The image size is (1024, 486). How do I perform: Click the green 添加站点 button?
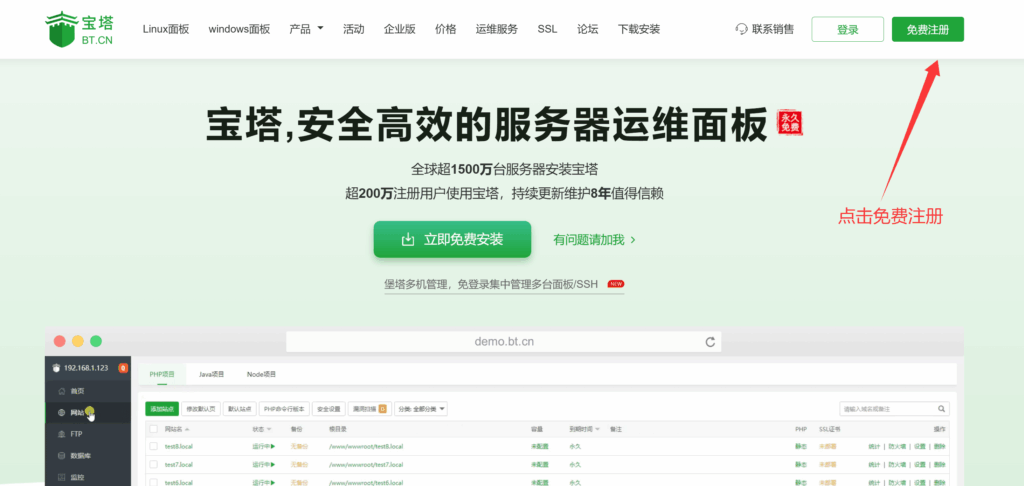tap(162, 409)
